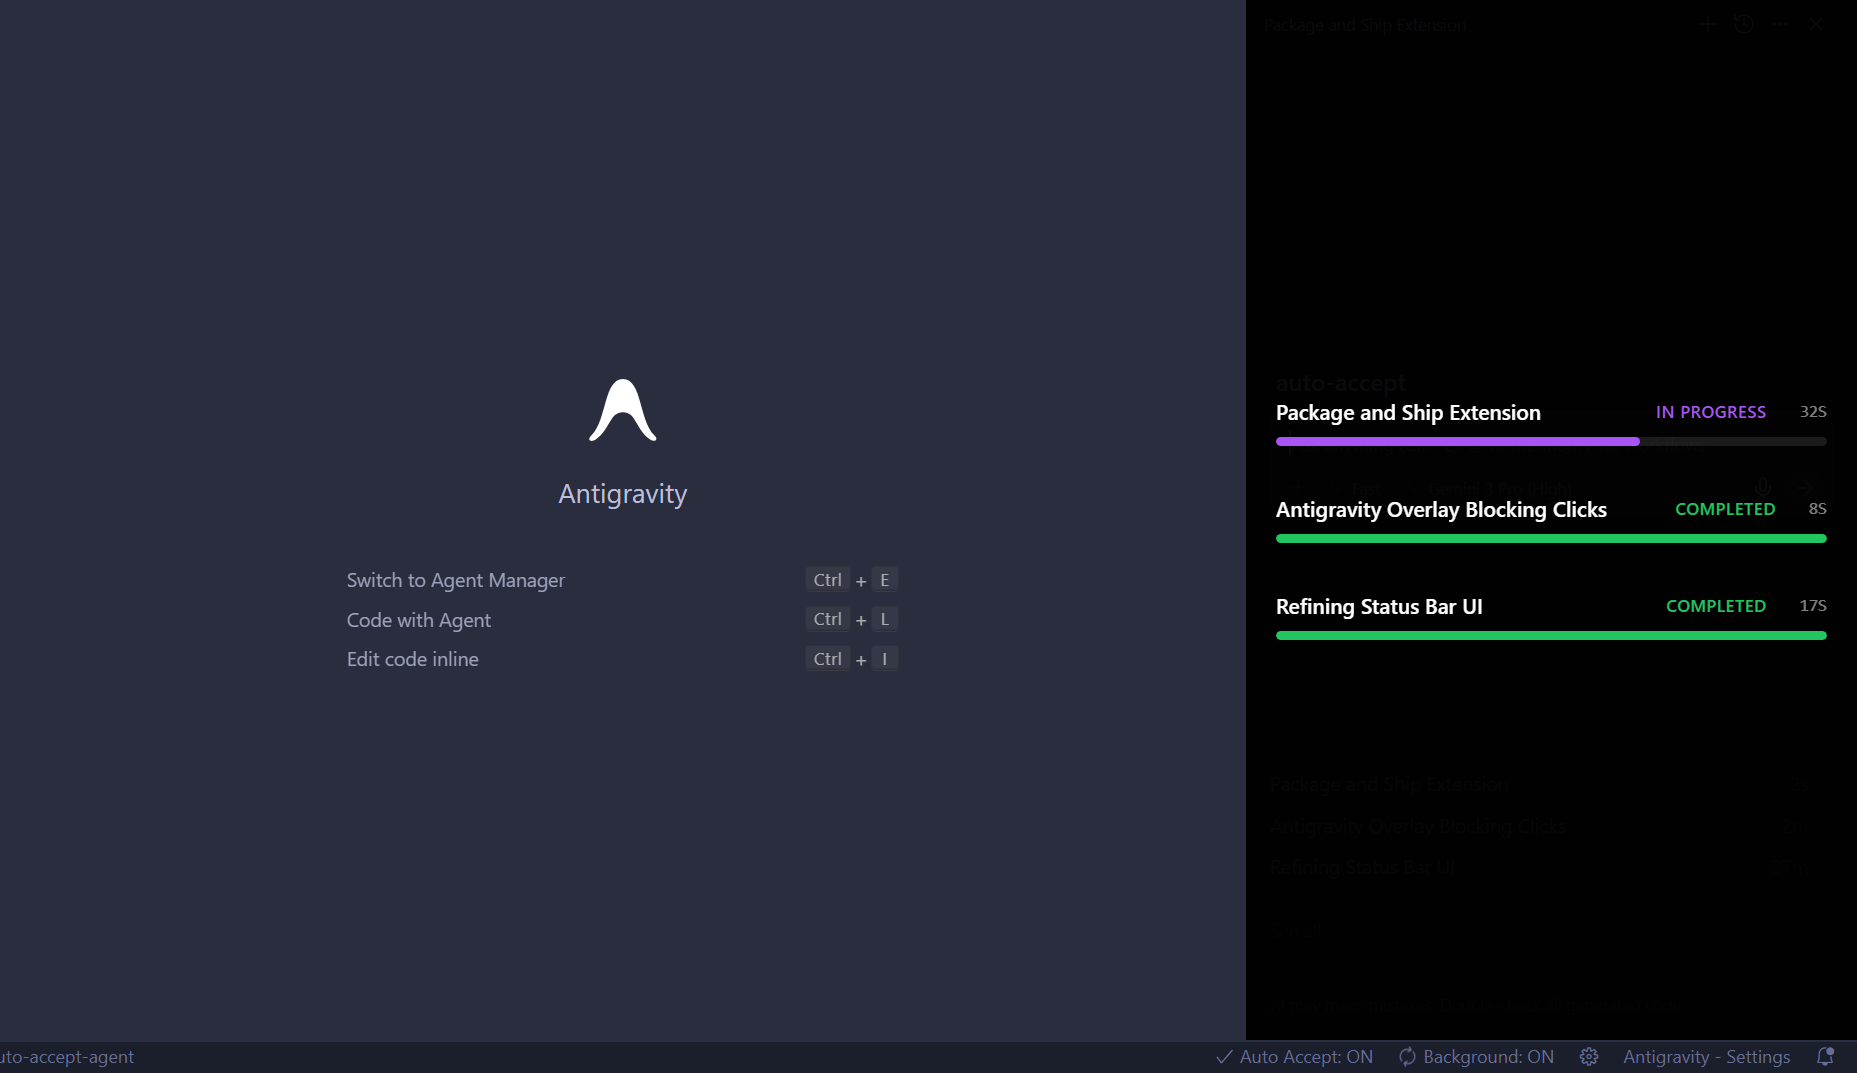Click the attachment plus icon in the chat input
The height and width of the screenshot is (1073, 1857).
coord(1299,488)
